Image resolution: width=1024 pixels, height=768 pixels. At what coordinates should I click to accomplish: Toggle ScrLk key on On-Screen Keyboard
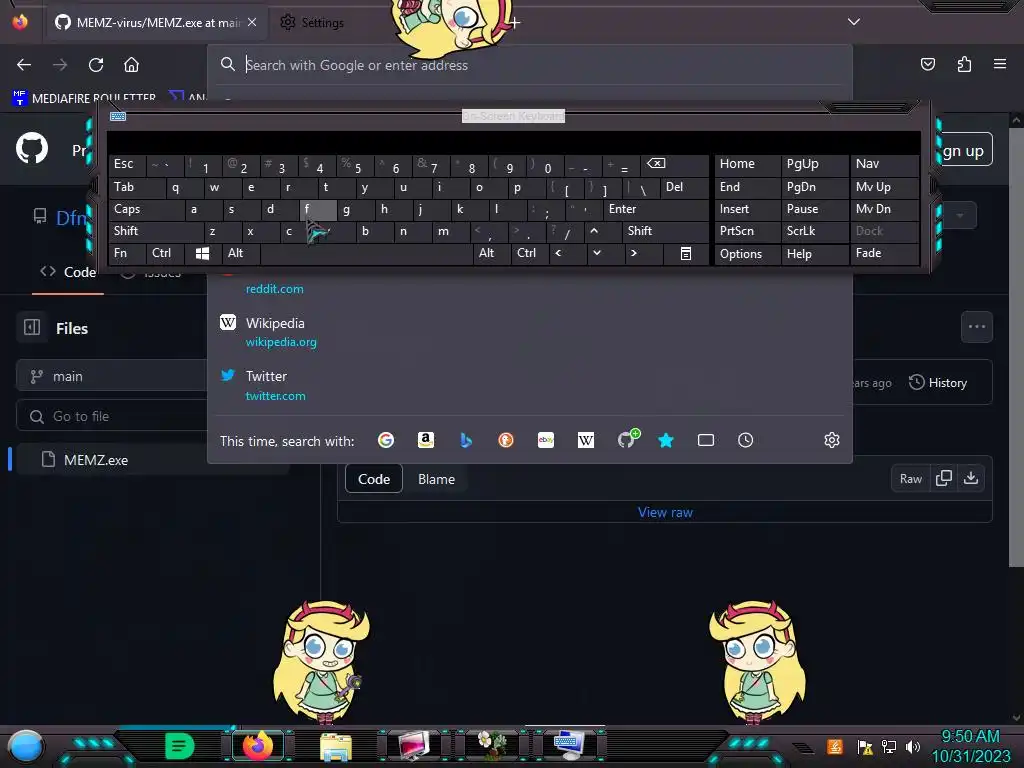pos(814,231)
